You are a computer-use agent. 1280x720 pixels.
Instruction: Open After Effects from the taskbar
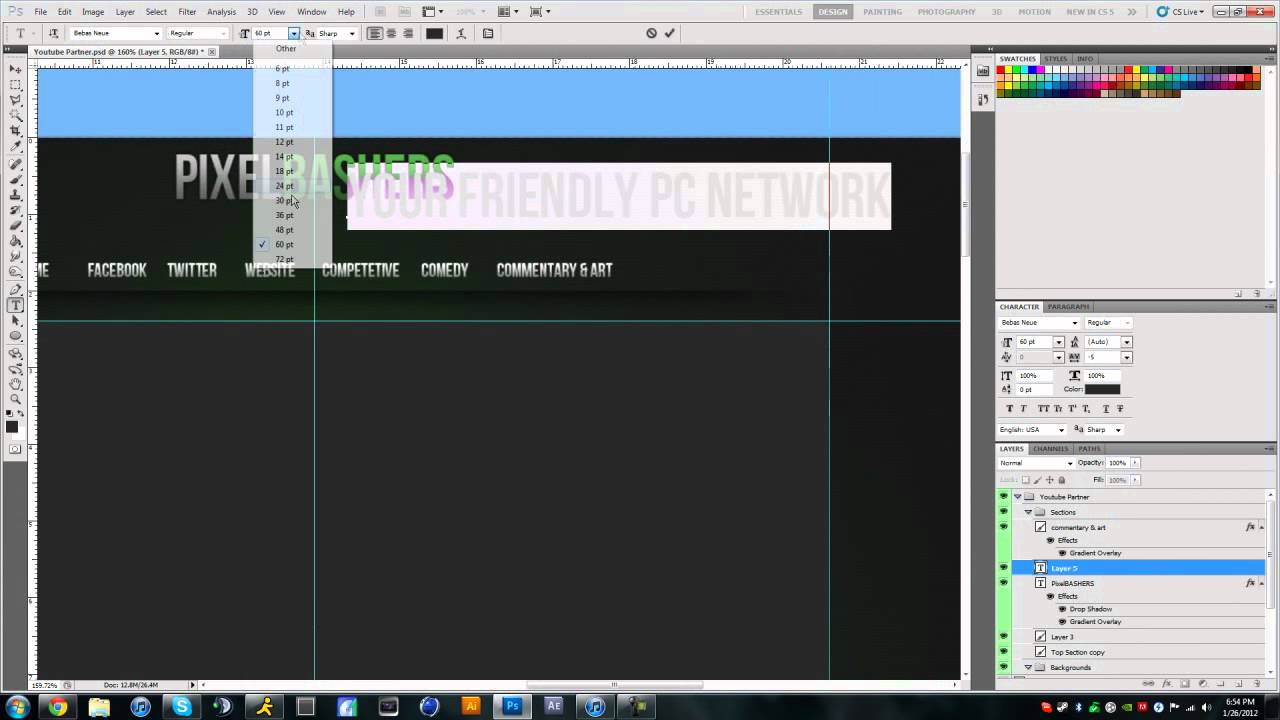coord(553,707)
